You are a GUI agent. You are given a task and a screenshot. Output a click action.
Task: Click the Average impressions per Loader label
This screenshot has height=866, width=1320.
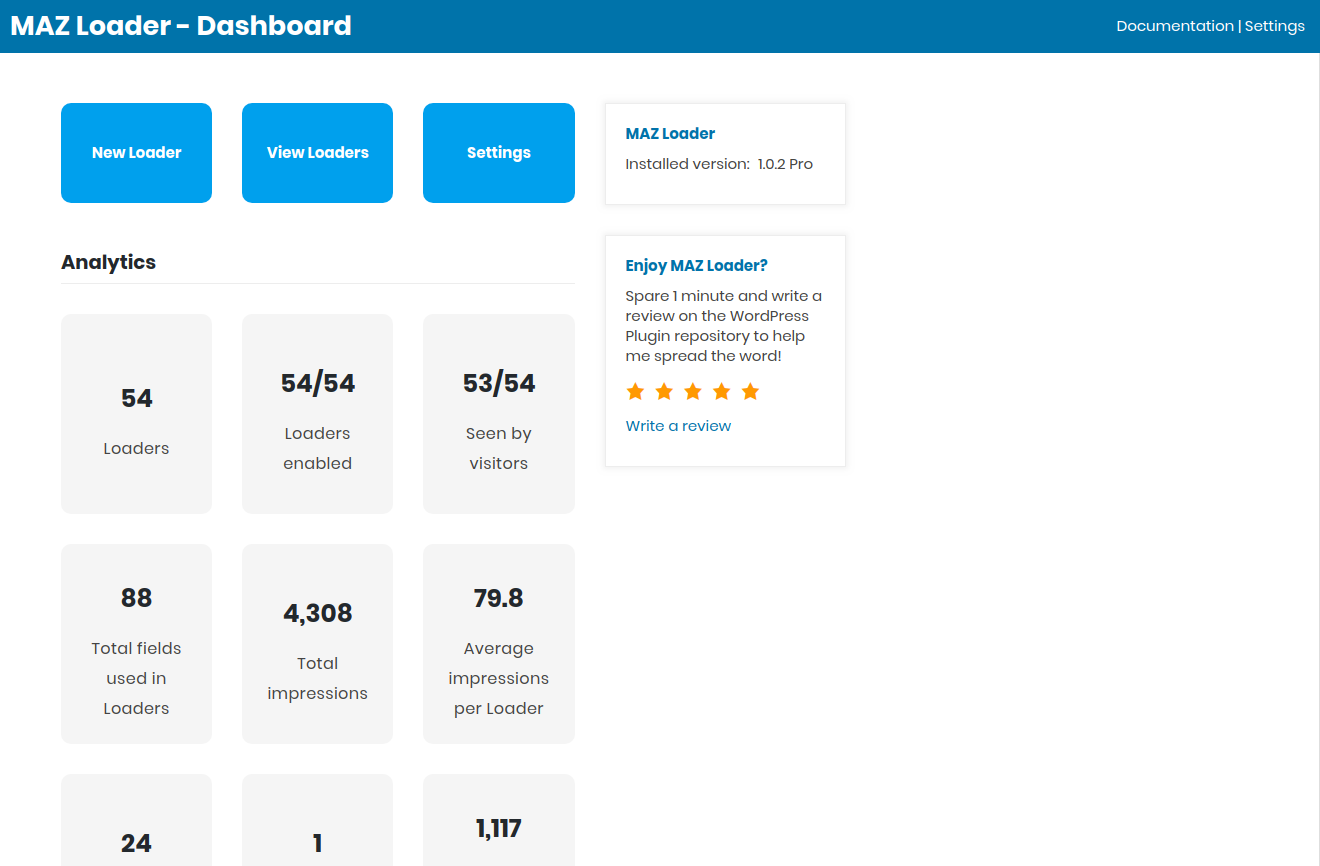point(499,678)
